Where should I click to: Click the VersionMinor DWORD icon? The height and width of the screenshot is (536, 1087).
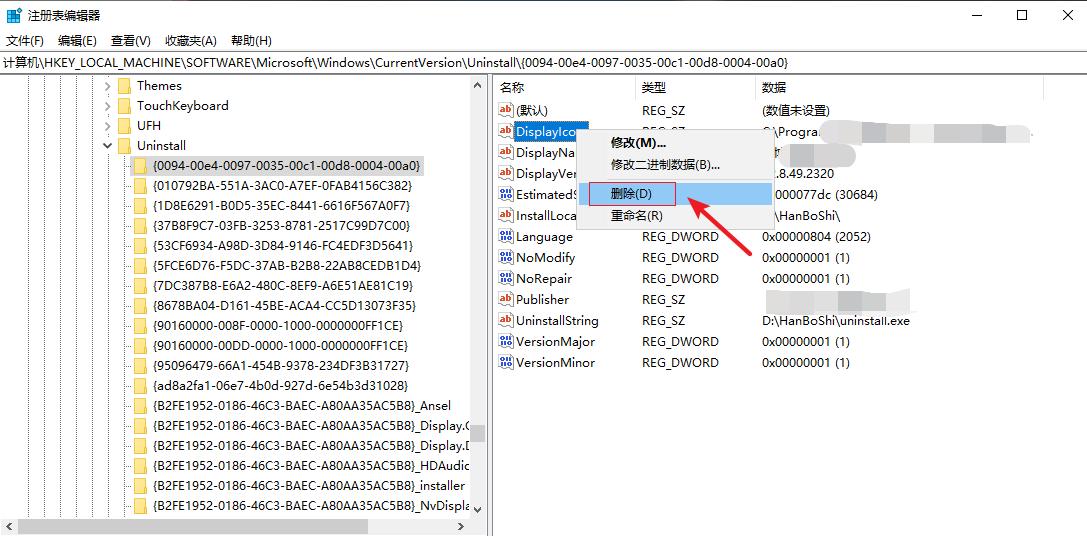click(506, 363)
